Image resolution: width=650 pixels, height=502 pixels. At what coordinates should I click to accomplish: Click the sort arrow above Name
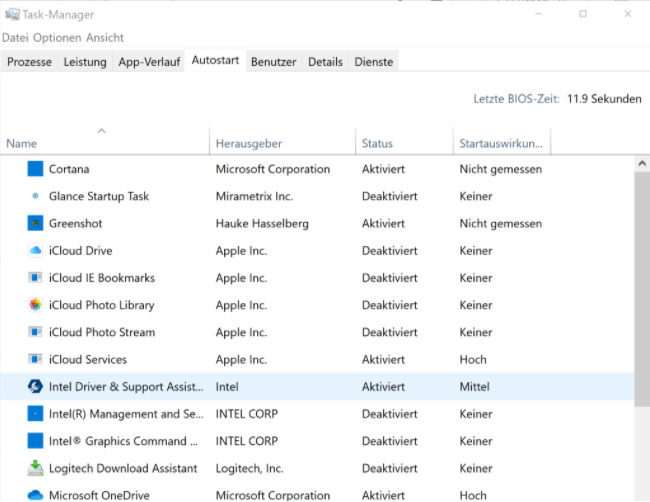point(102,131)
